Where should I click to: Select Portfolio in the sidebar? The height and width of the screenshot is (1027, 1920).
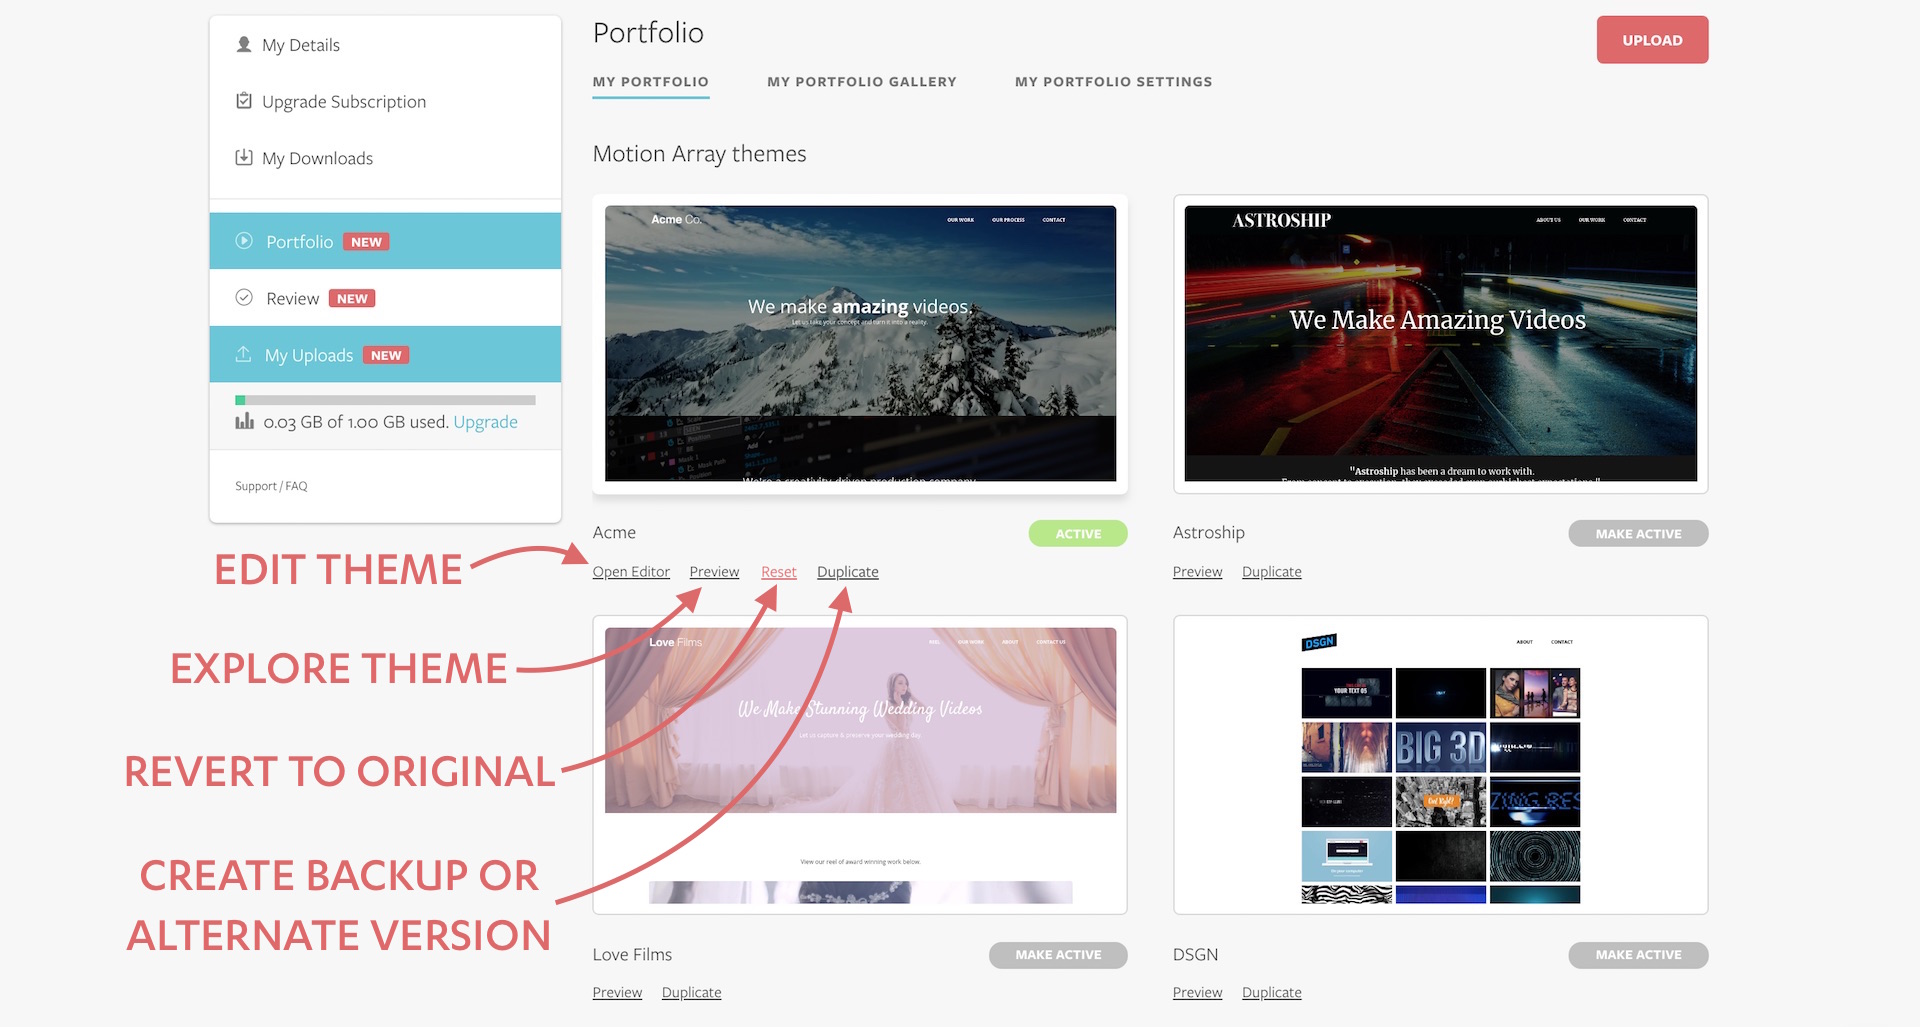(x=385, y=241)
